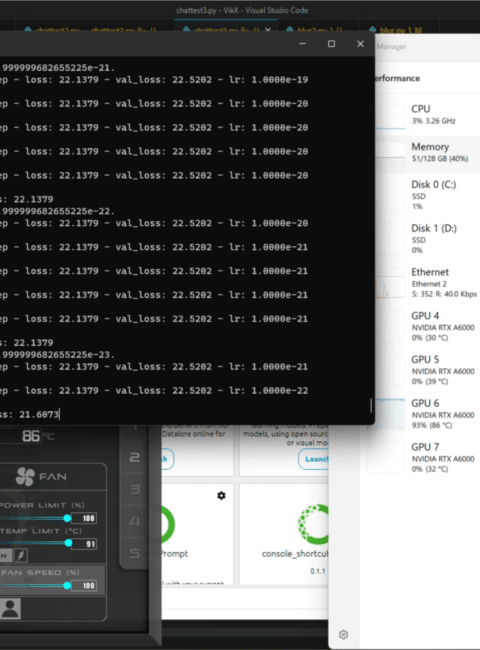The image size is (480, 650).
Task: Click the VS Code window title text
Action: (242, 10)
